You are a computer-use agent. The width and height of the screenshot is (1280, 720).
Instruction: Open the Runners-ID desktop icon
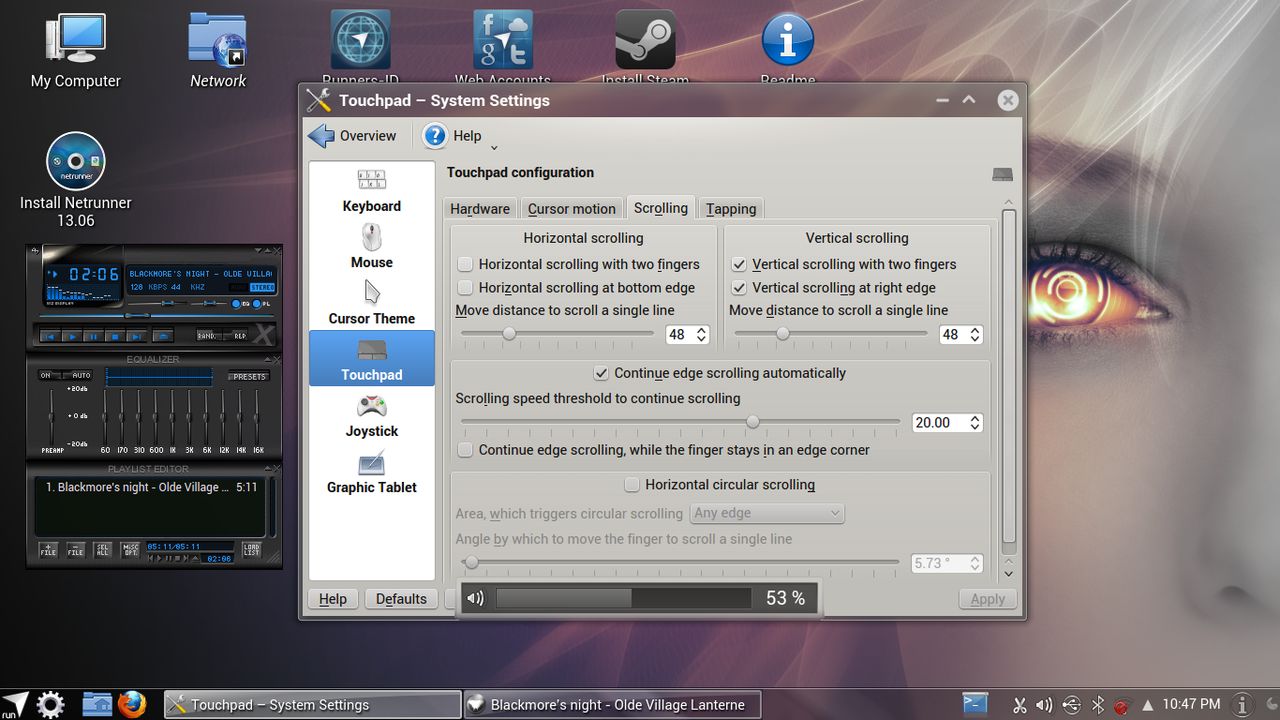(360, 48)
